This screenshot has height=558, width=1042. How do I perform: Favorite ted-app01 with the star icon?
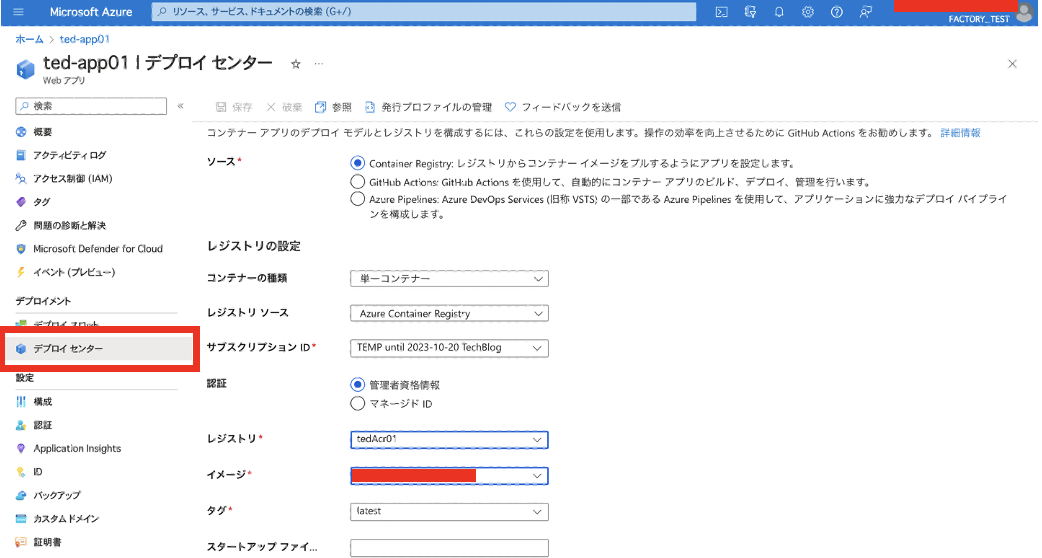click(x=296, y=64)
